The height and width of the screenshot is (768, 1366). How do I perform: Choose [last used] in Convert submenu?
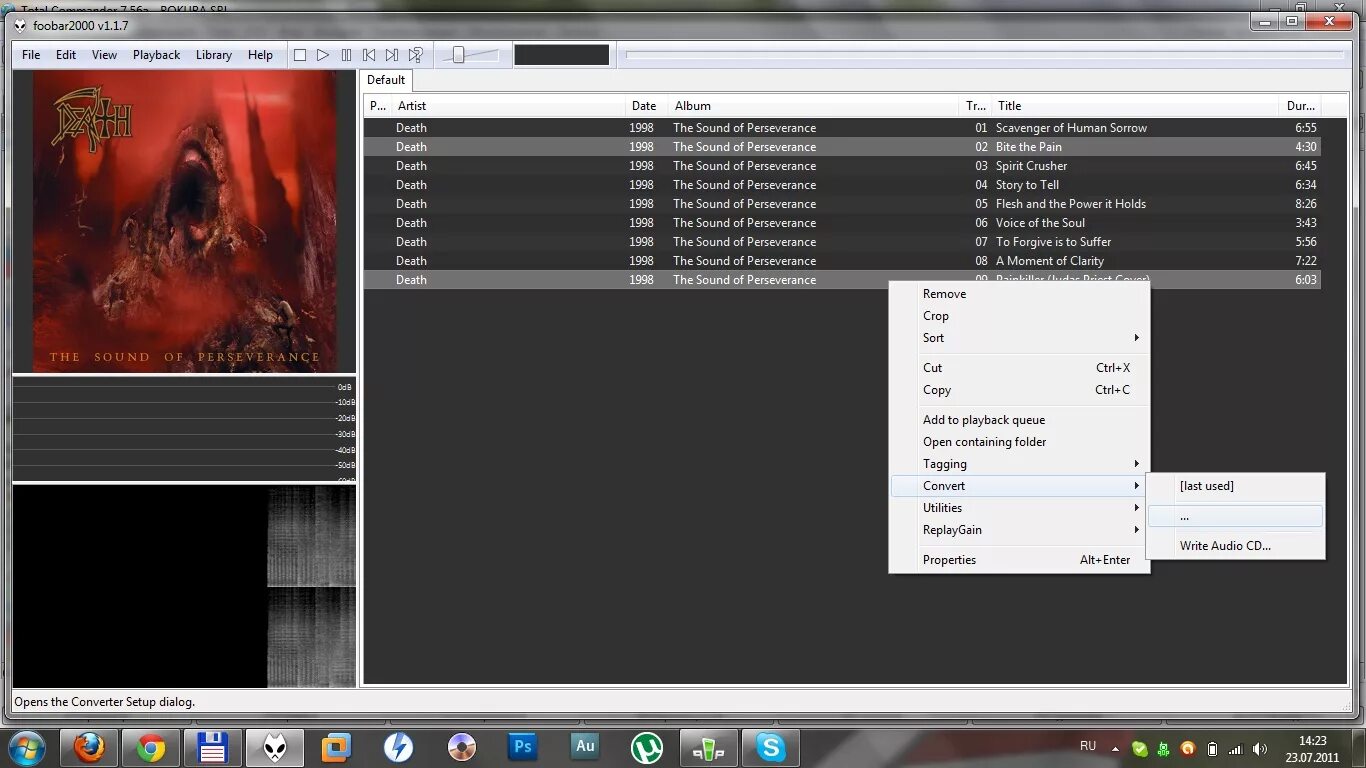[1235, 486]
